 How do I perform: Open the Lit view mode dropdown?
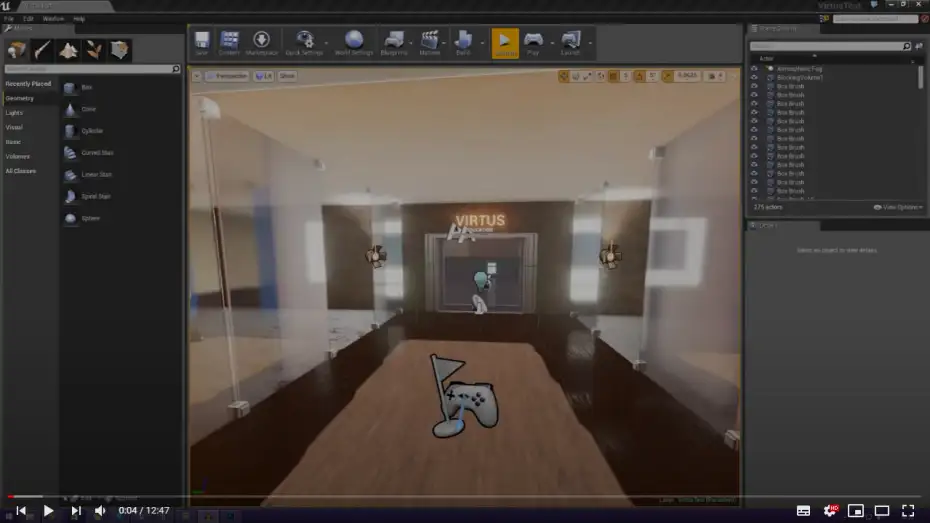click(264, 76)
